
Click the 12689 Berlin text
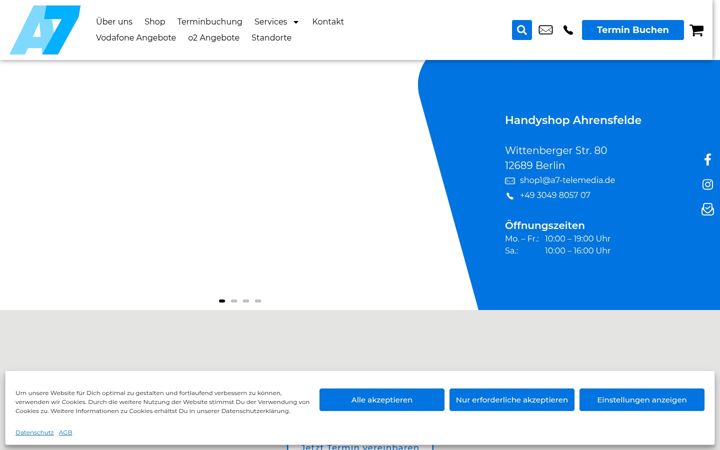click(x=535, y=165)
